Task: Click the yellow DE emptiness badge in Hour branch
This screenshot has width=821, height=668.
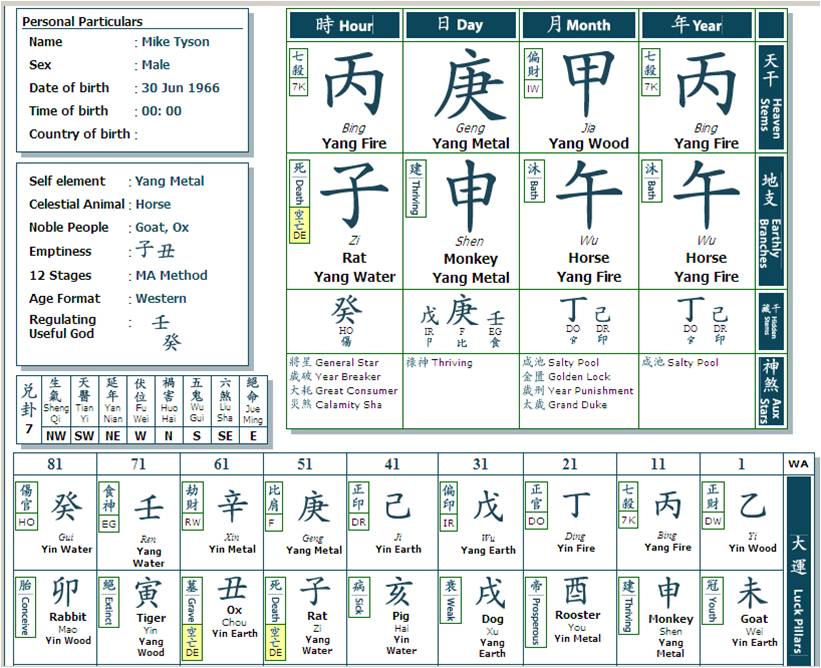Action: [x=299, y=225]
